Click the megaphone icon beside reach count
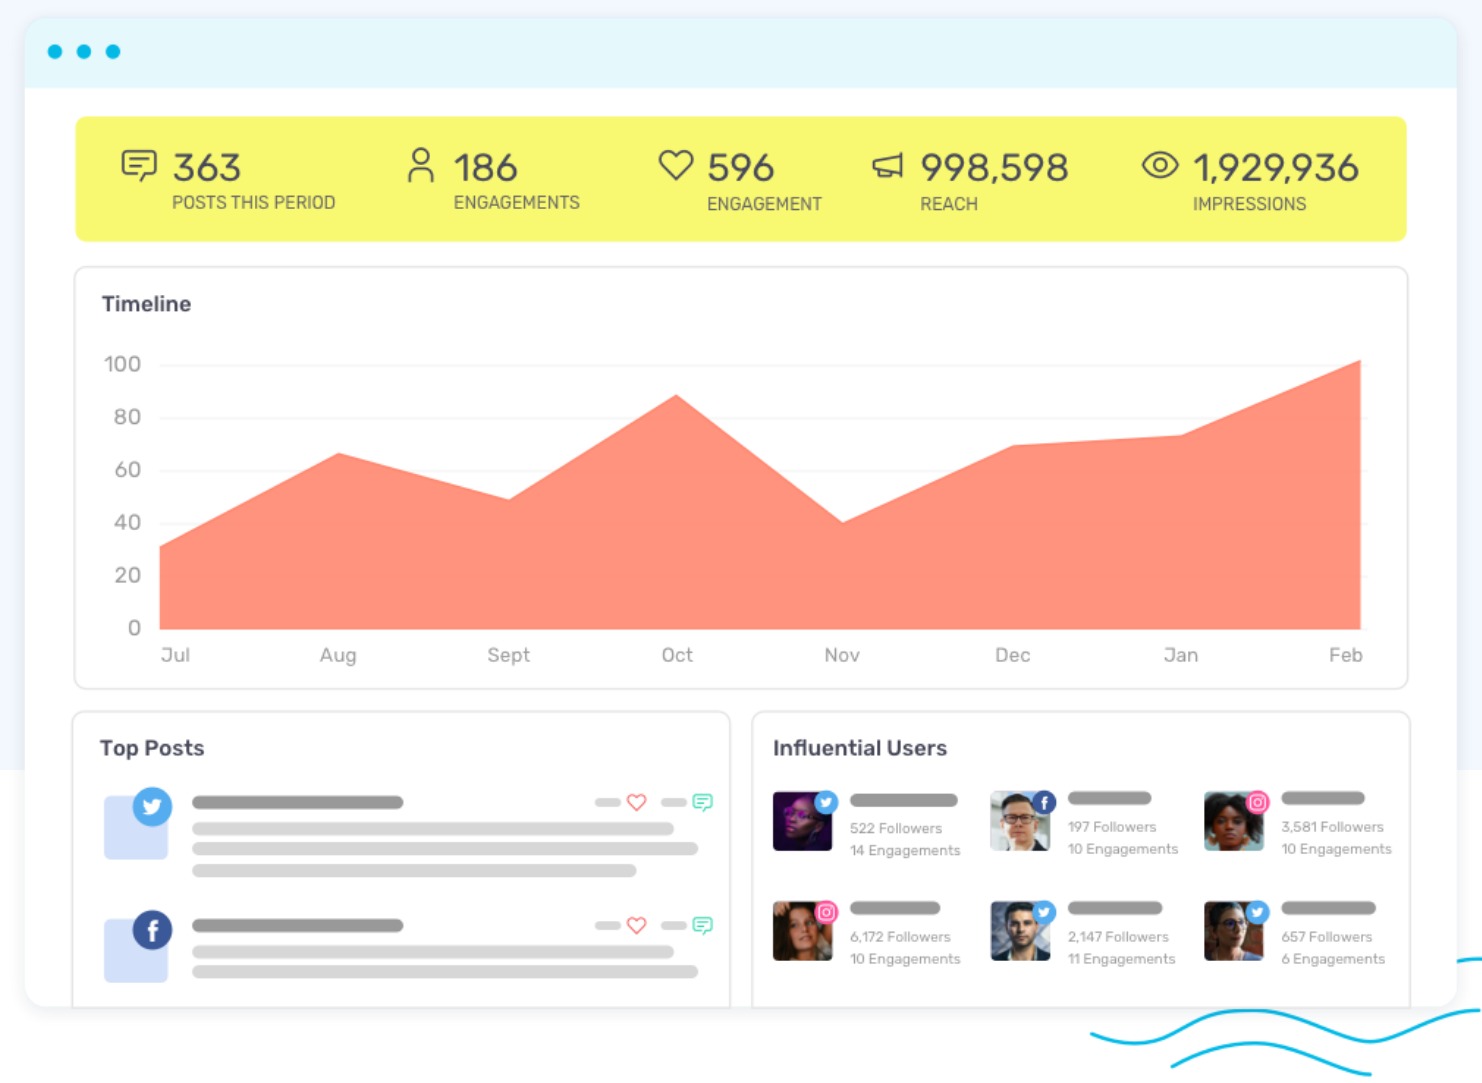Image resolution: width=1482 pixels, height=1083 pixels. click(888, 164)
